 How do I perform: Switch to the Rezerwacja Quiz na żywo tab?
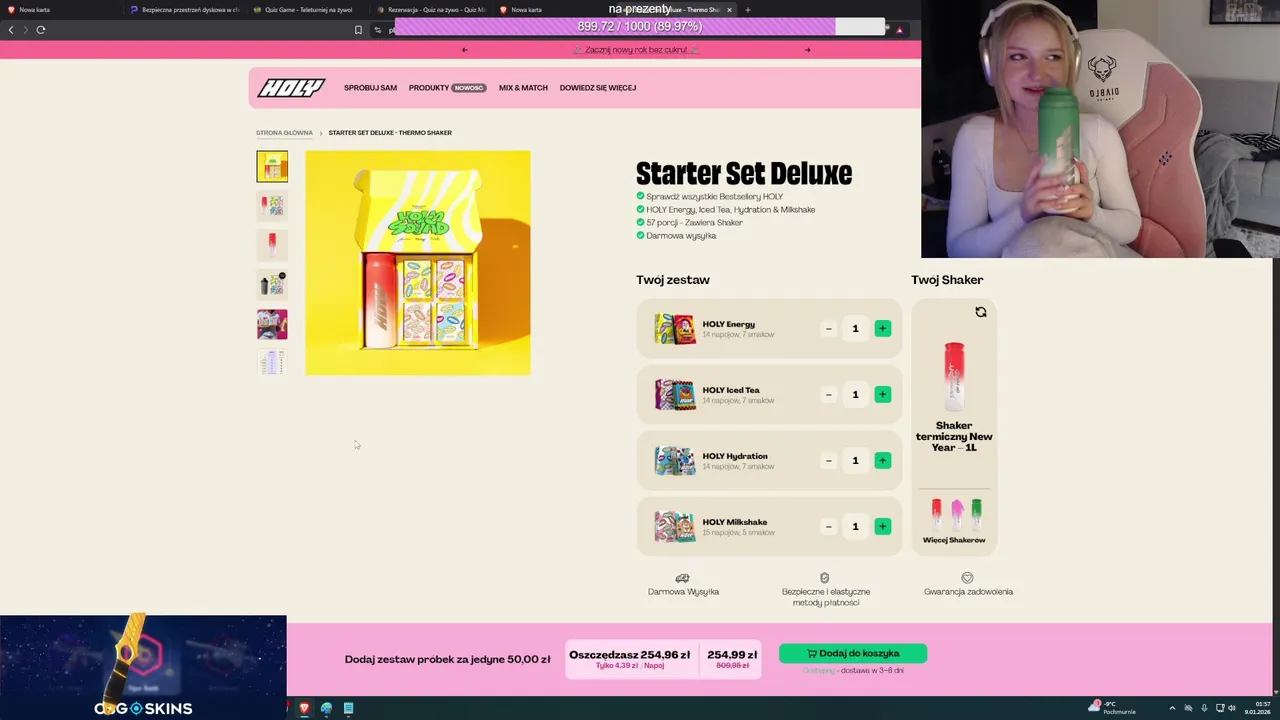click(430, 10)
